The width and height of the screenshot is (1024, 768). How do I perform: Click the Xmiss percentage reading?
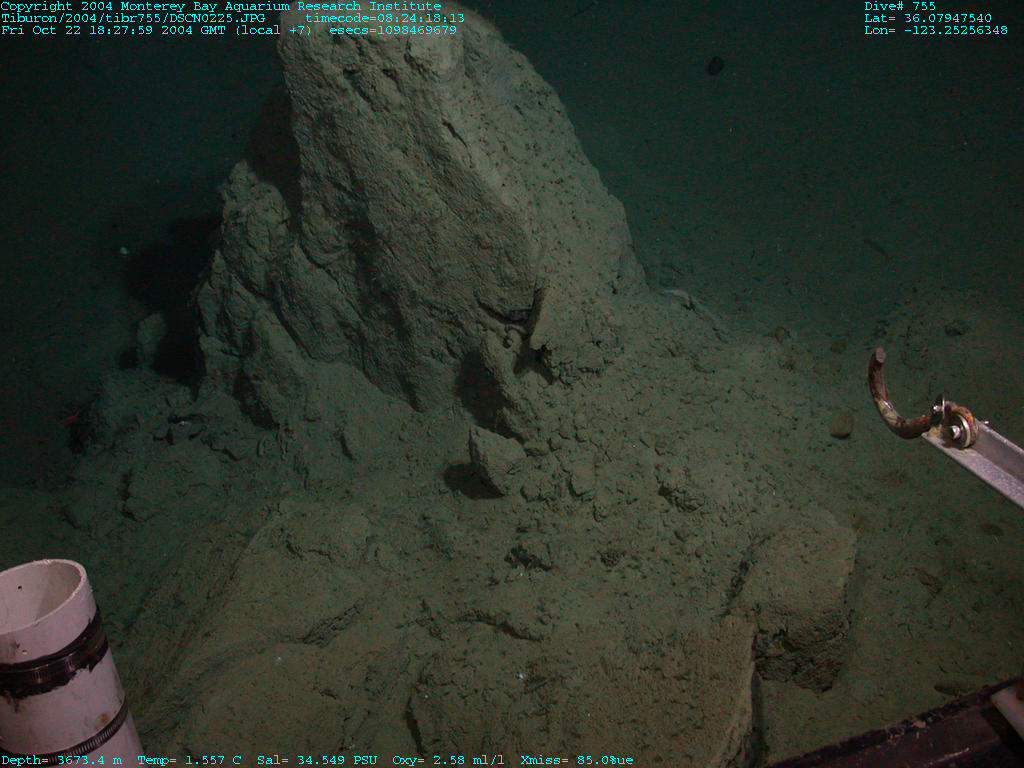(x=576, y=760)
